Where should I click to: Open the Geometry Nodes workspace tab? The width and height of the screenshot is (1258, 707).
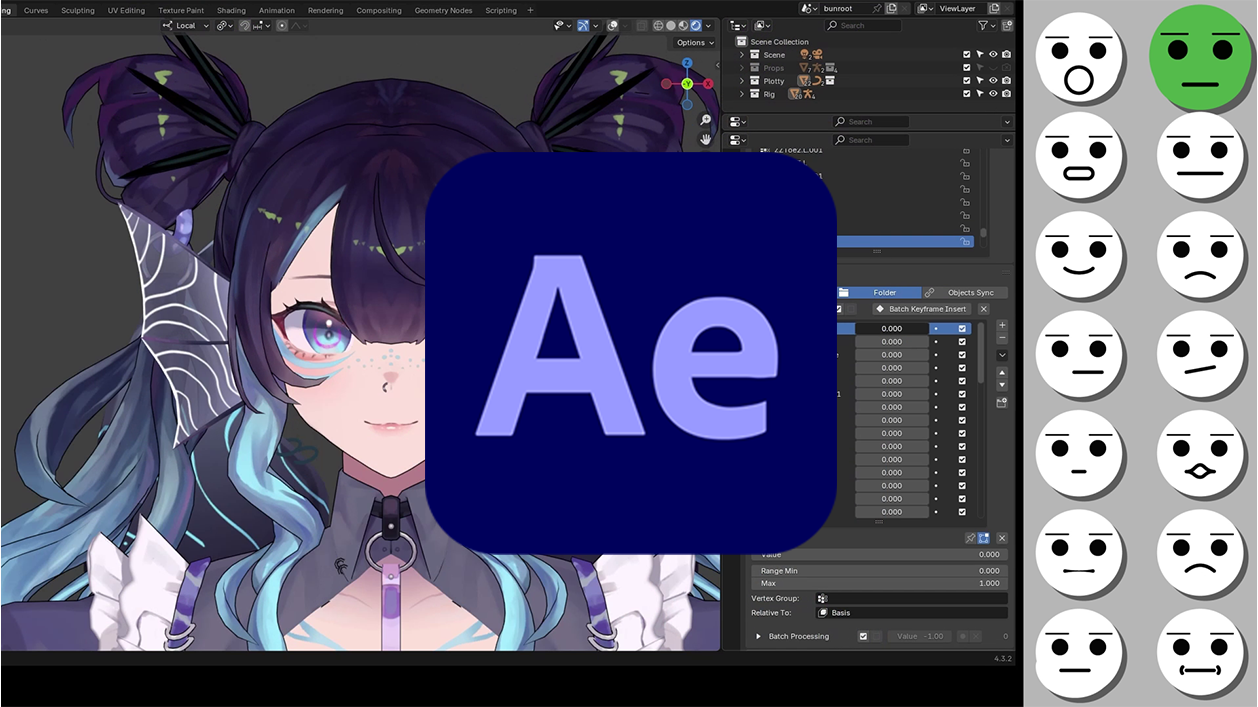click(443, 10)
